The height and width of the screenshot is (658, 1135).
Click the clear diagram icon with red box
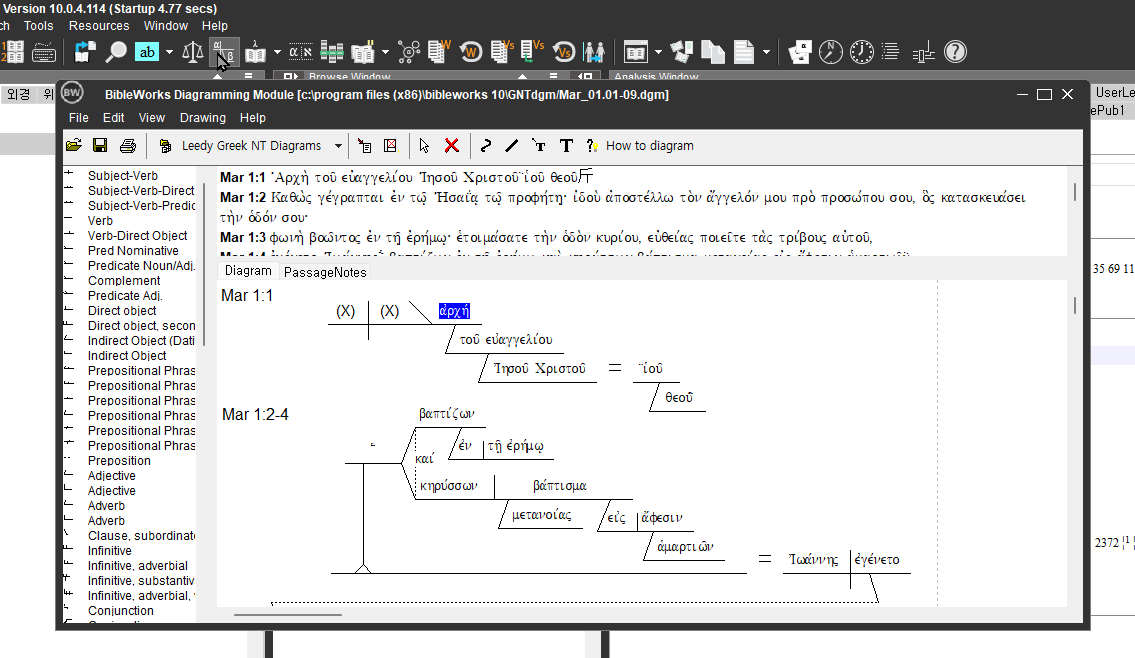click(390, 145)
